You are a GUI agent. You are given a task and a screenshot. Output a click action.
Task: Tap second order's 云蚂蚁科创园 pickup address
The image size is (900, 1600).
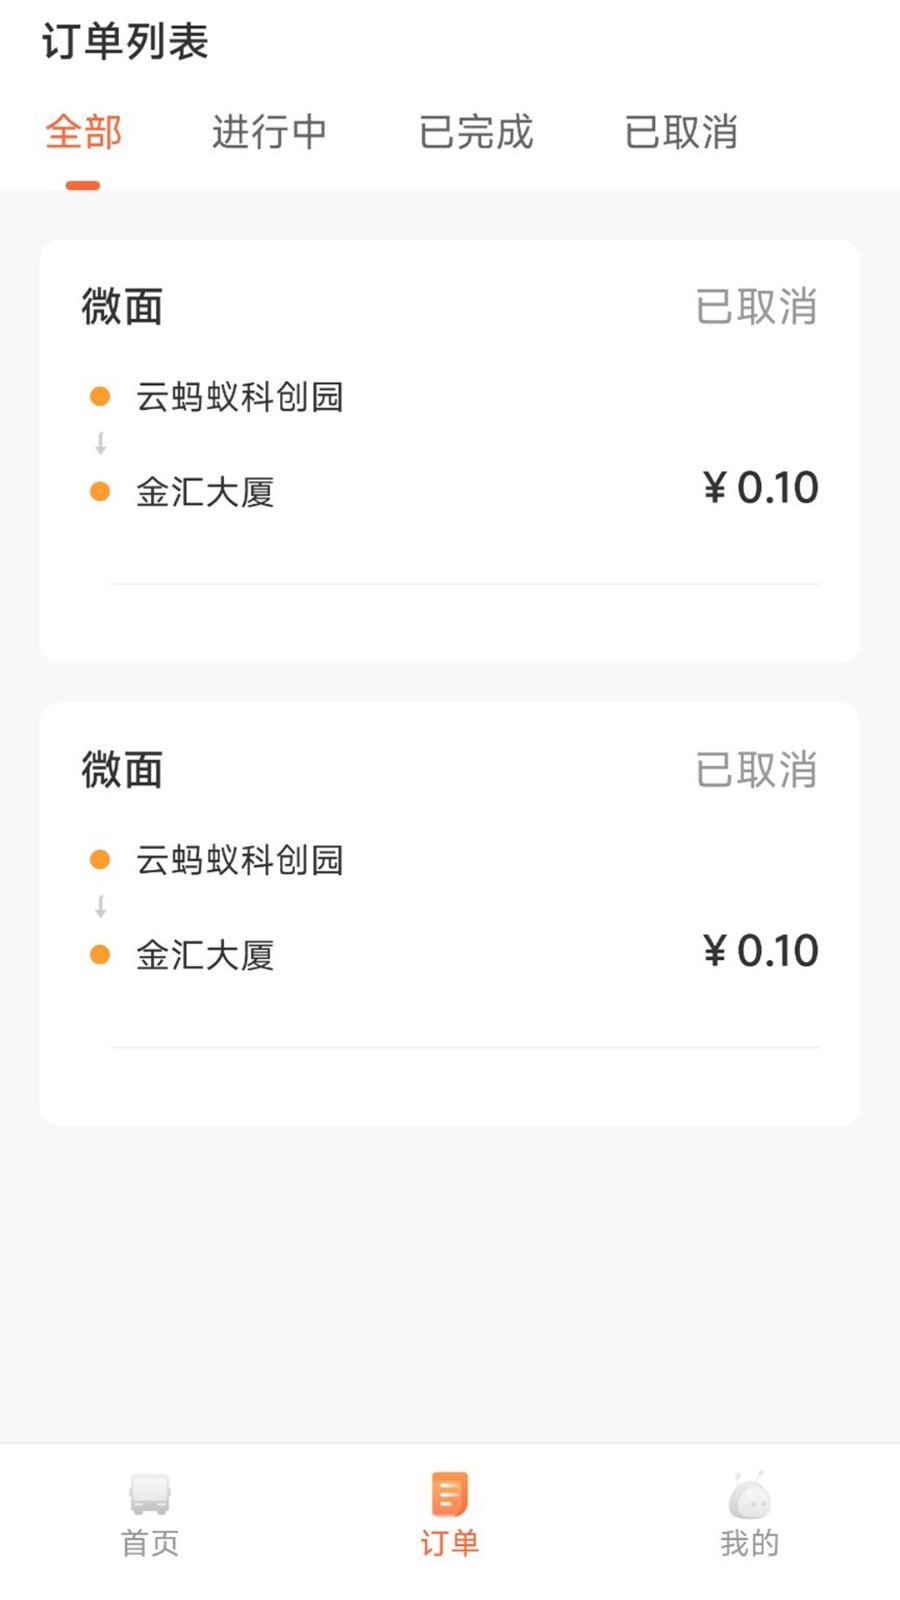coord(240,860)
